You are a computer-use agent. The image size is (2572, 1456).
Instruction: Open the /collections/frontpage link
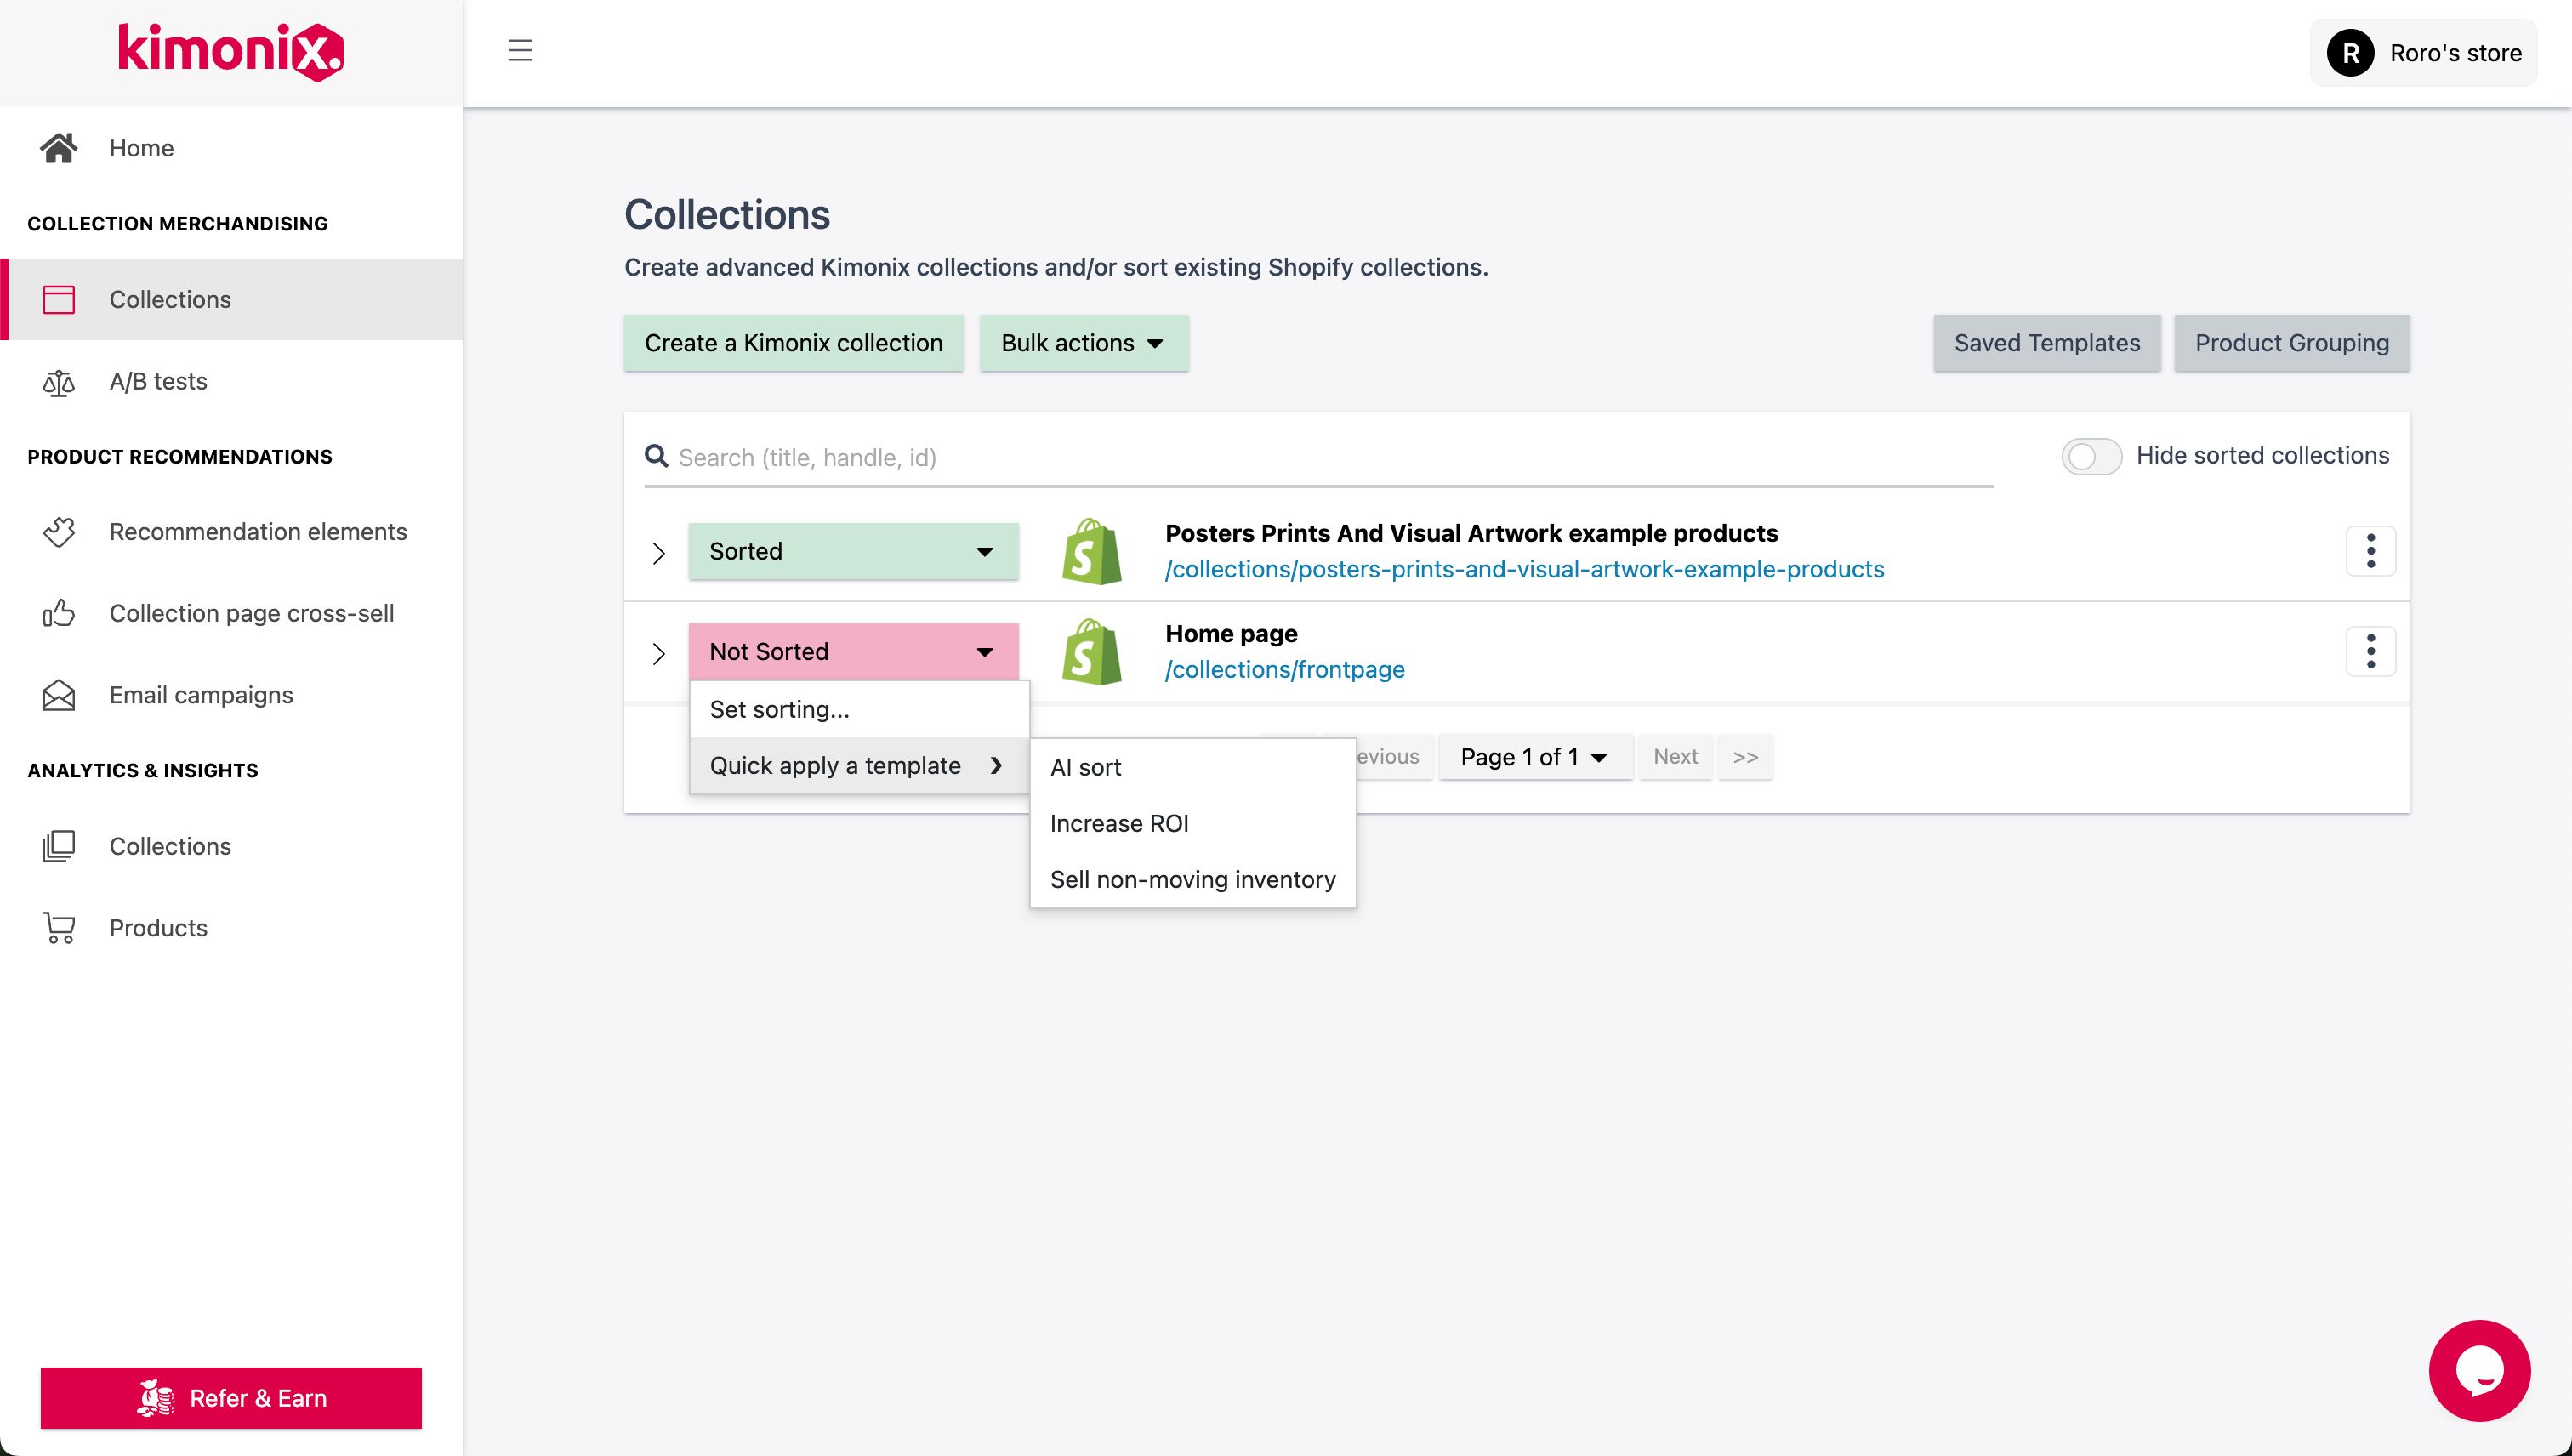click(1284, 669)
